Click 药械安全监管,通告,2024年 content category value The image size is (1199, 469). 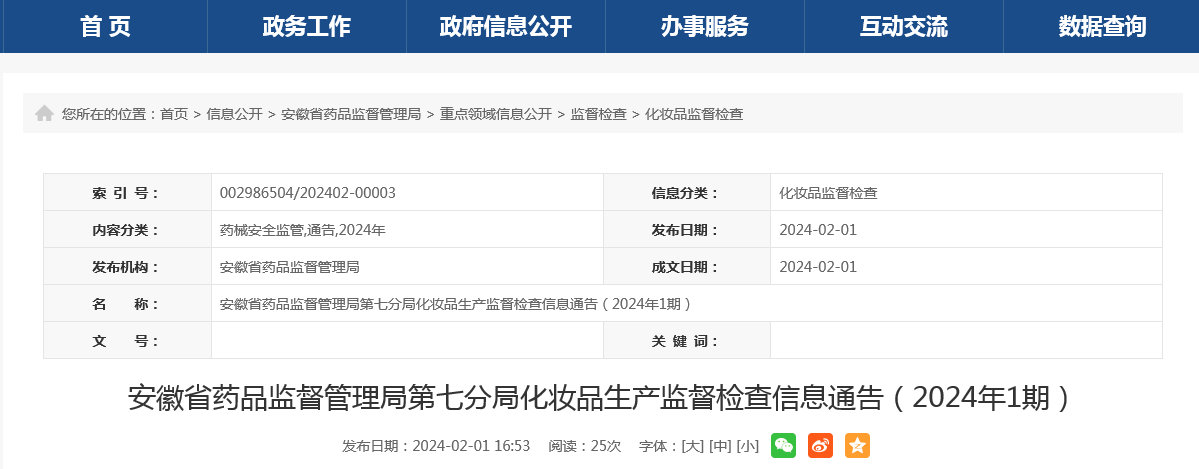tap(302, 230)
